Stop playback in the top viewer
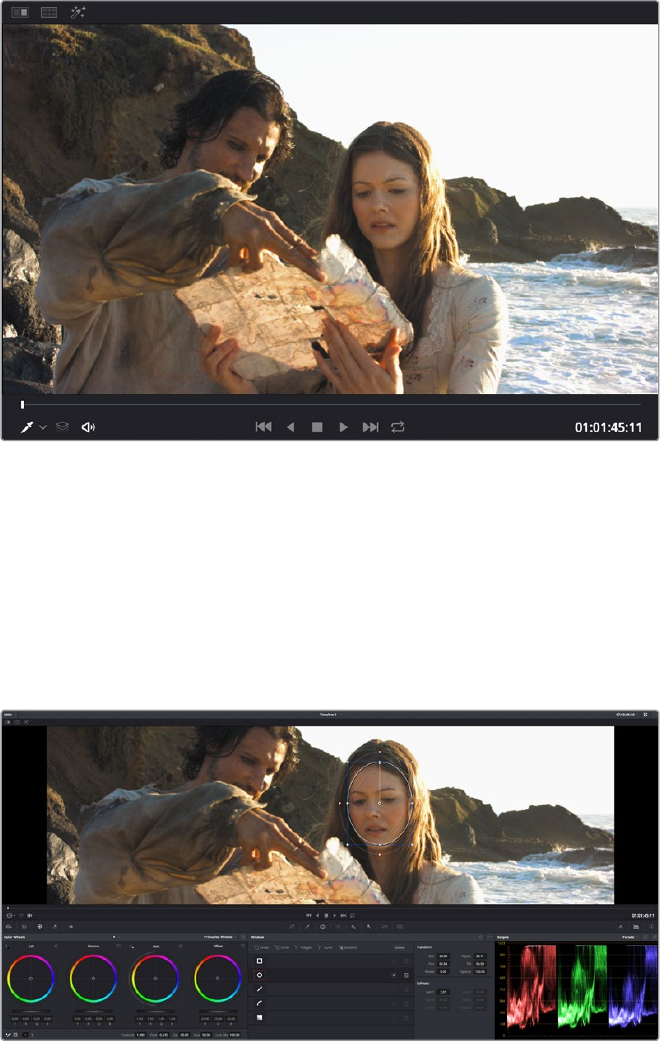Image resolution: width=660 pixels, height=1041 pixels. point(317,427)
